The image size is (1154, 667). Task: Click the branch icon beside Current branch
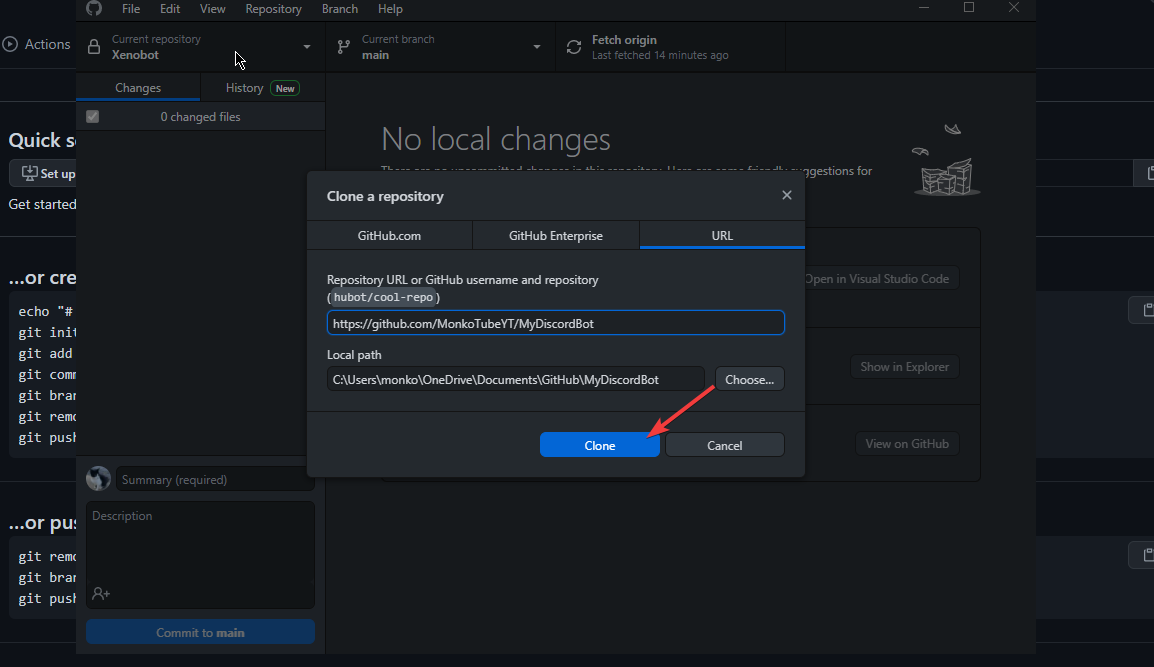pos(343,47)
